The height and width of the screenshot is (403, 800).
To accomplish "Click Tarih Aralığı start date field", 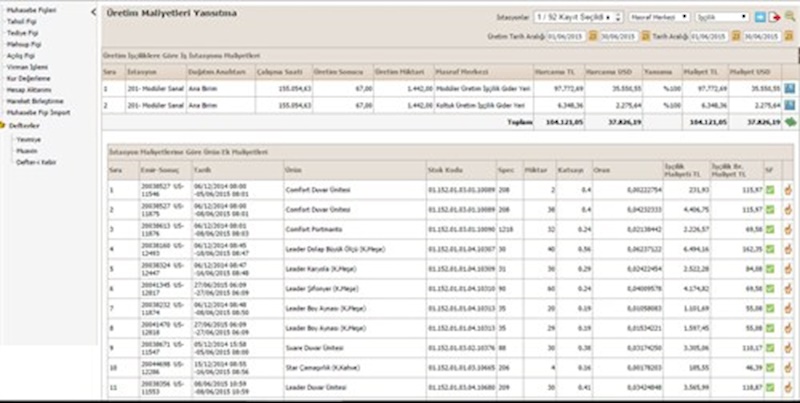I will [709, 37].
